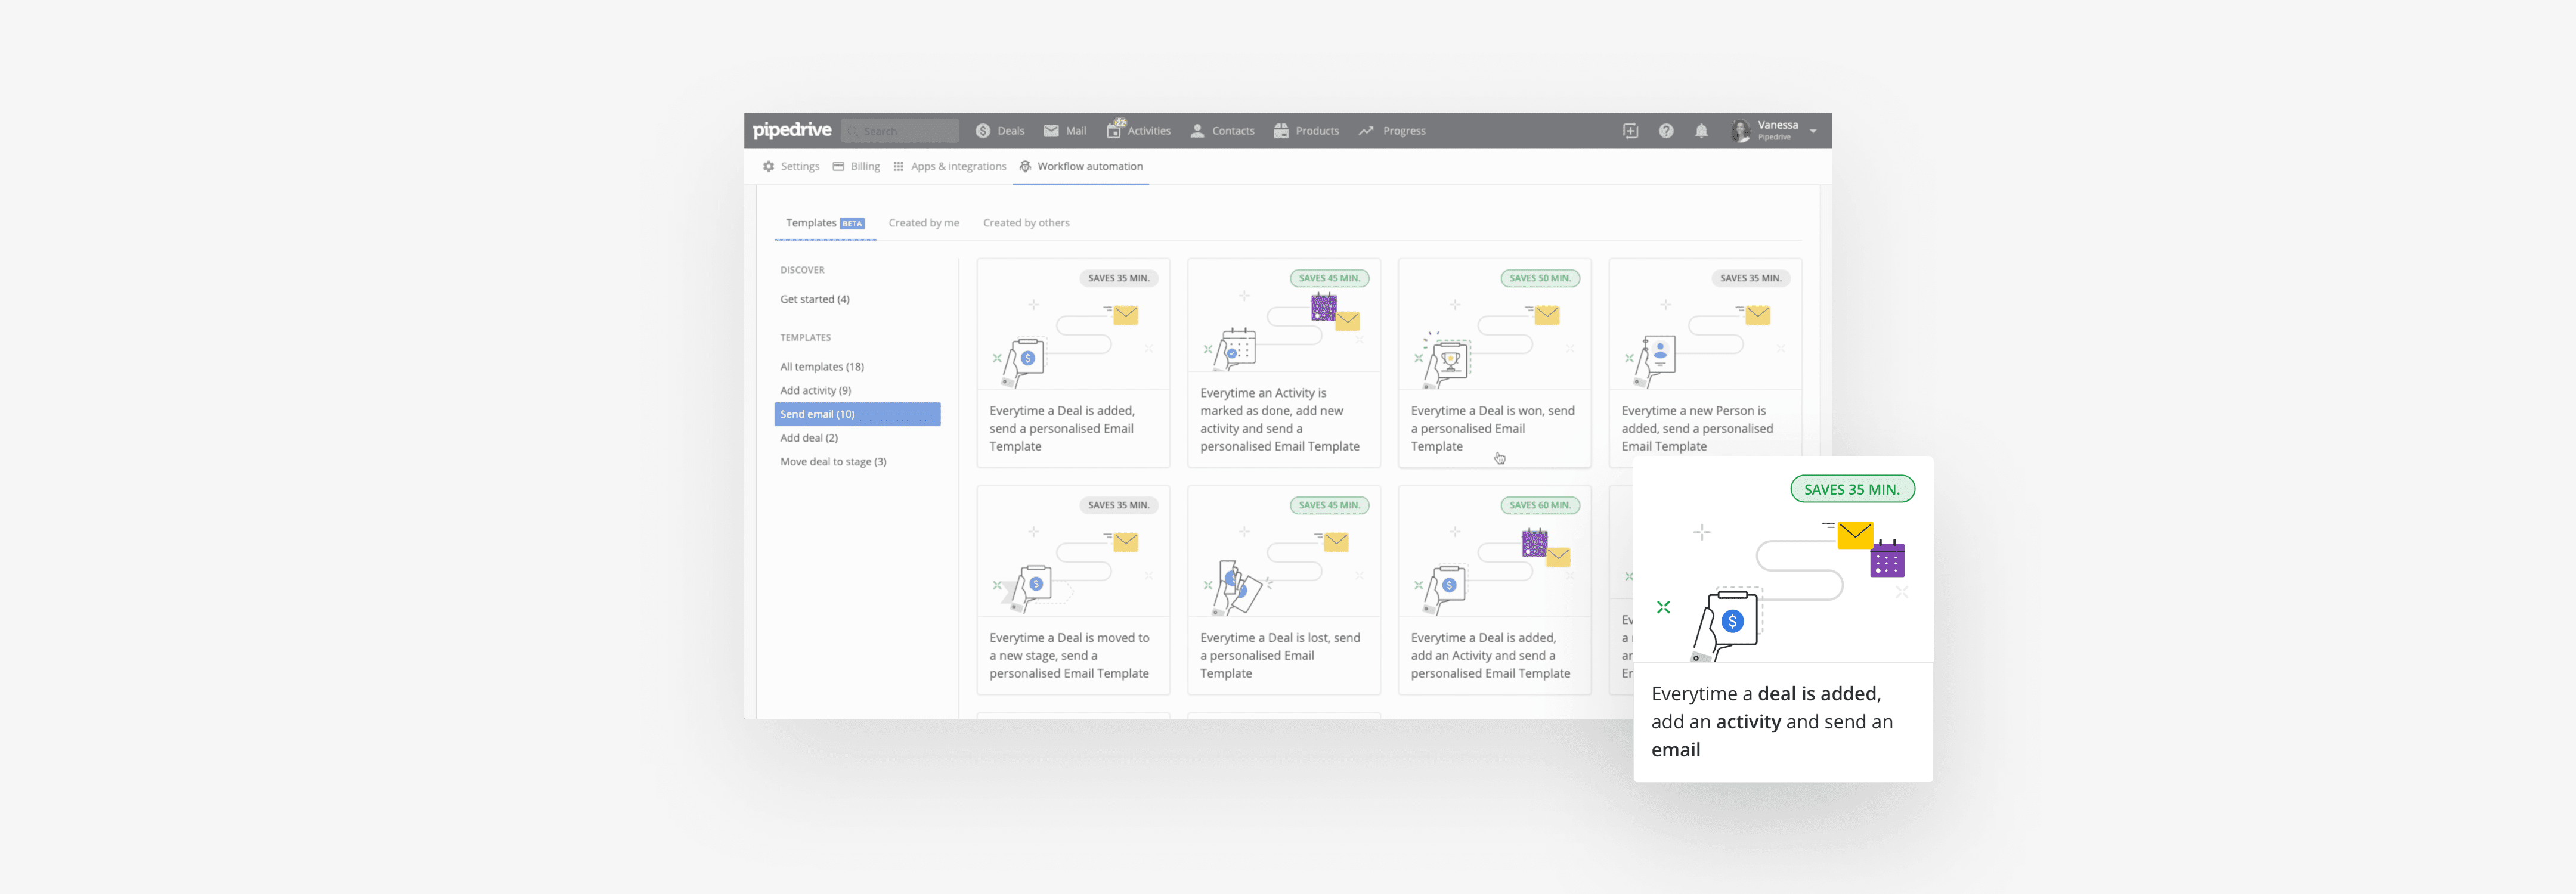Open the Deal is lost email template card
The width and height of the screenshot is (2576, 894).
pos(1283,590)
